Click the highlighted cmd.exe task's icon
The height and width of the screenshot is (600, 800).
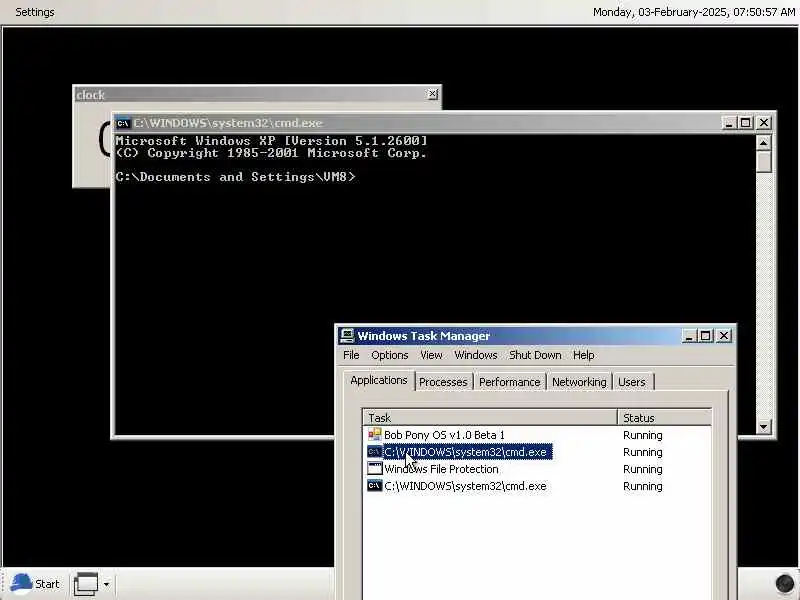374,452
